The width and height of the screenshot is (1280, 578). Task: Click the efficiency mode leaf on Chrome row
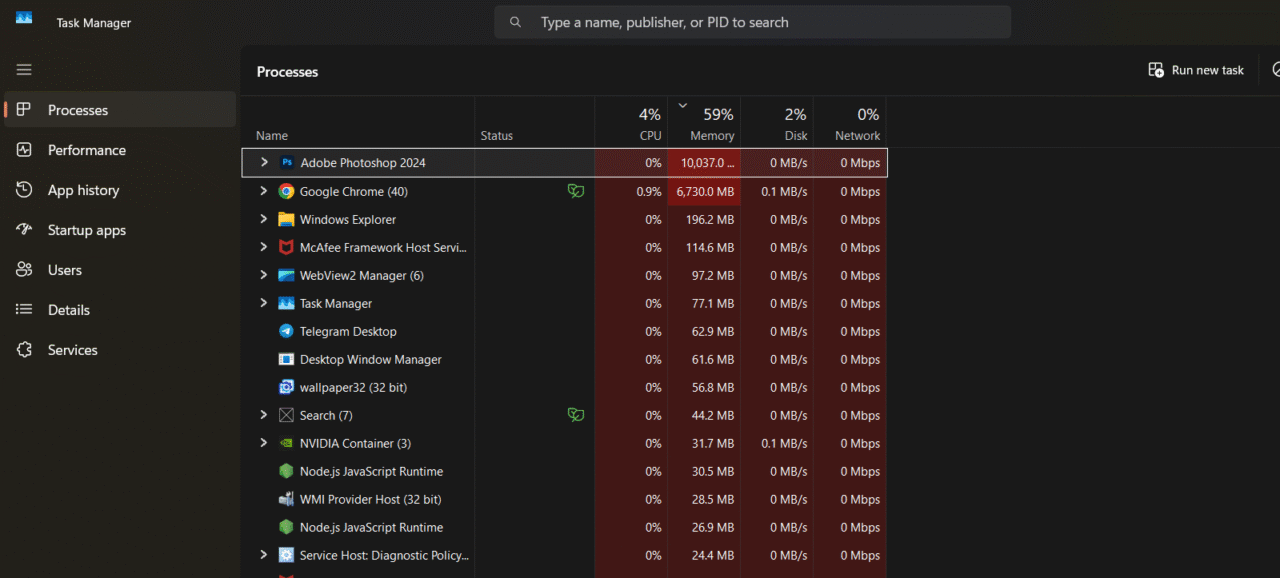tap(575, 191)
